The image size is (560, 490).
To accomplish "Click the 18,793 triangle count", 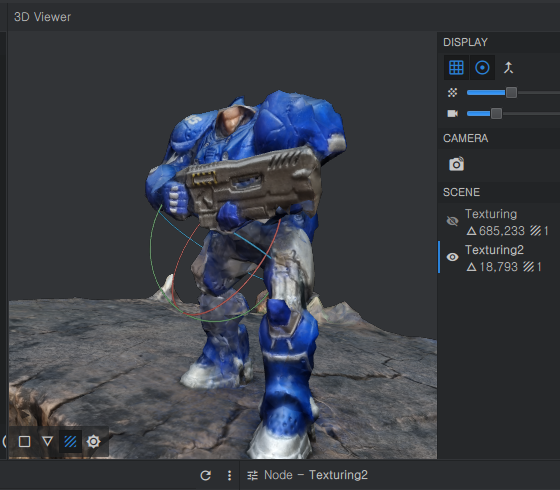I will tap(498, 267).
